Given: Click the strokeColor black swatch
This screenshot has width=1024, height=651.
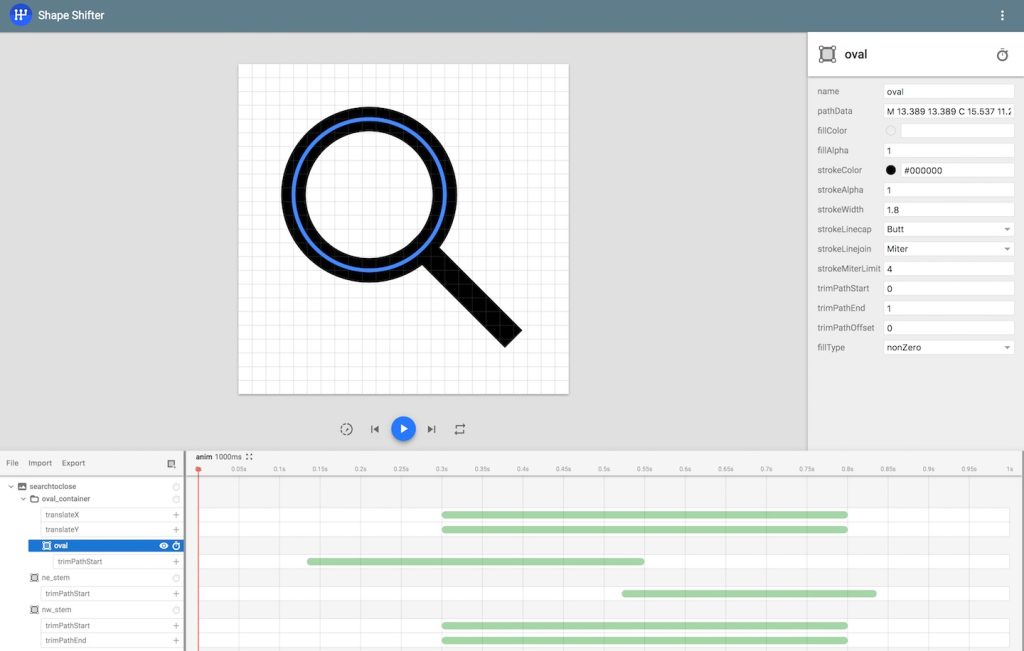Looking at the screenshot, I should (891, 170).
